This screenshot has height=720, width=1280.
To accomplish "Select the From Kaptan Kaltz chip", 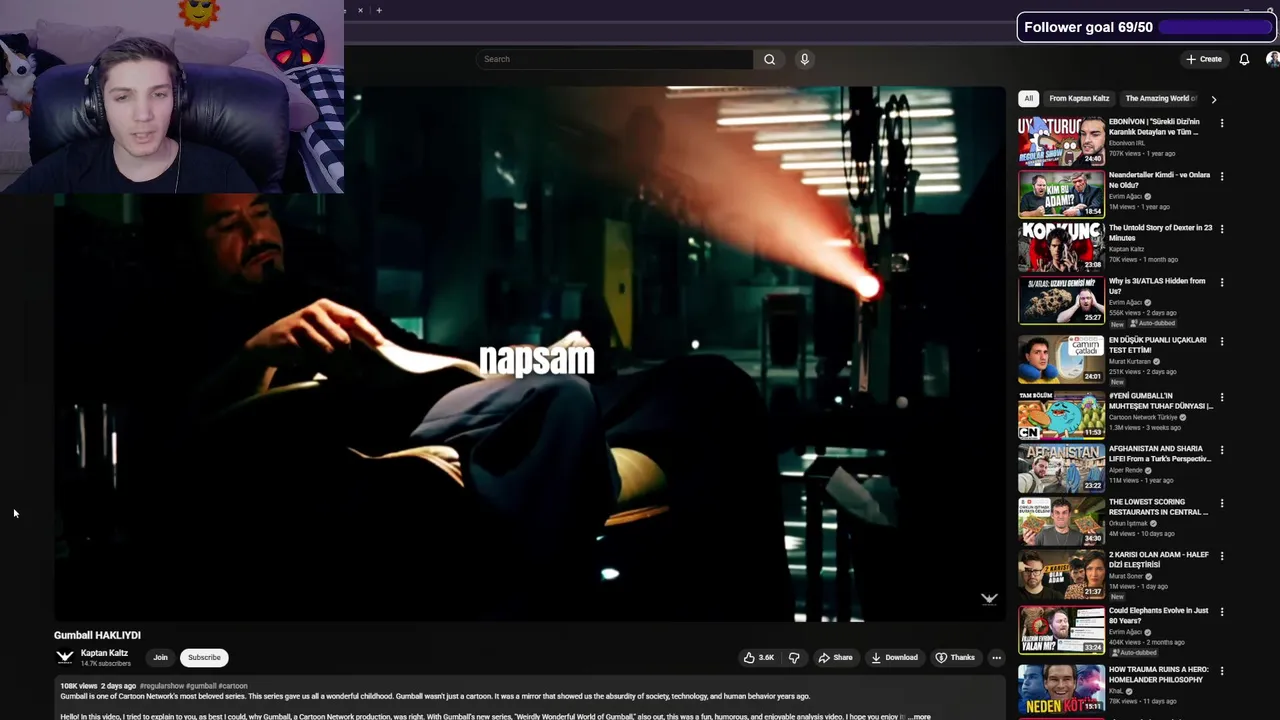I will coord(1079,98).
